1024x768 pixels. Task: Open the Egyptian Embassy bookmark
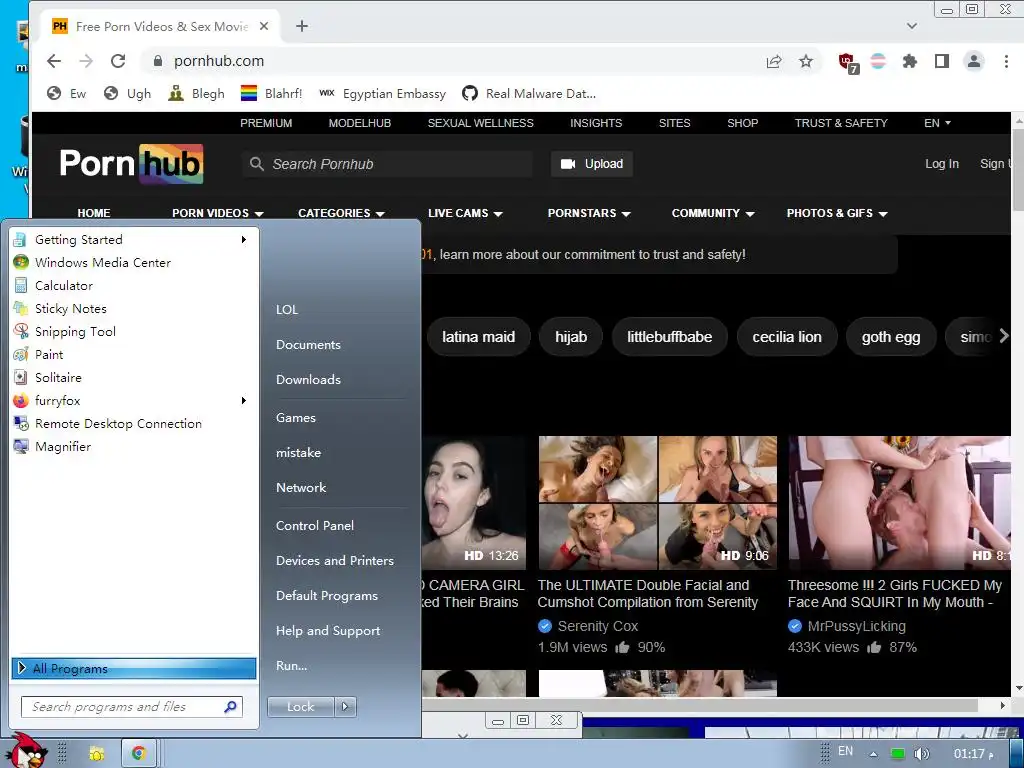[x=383, y=93]
